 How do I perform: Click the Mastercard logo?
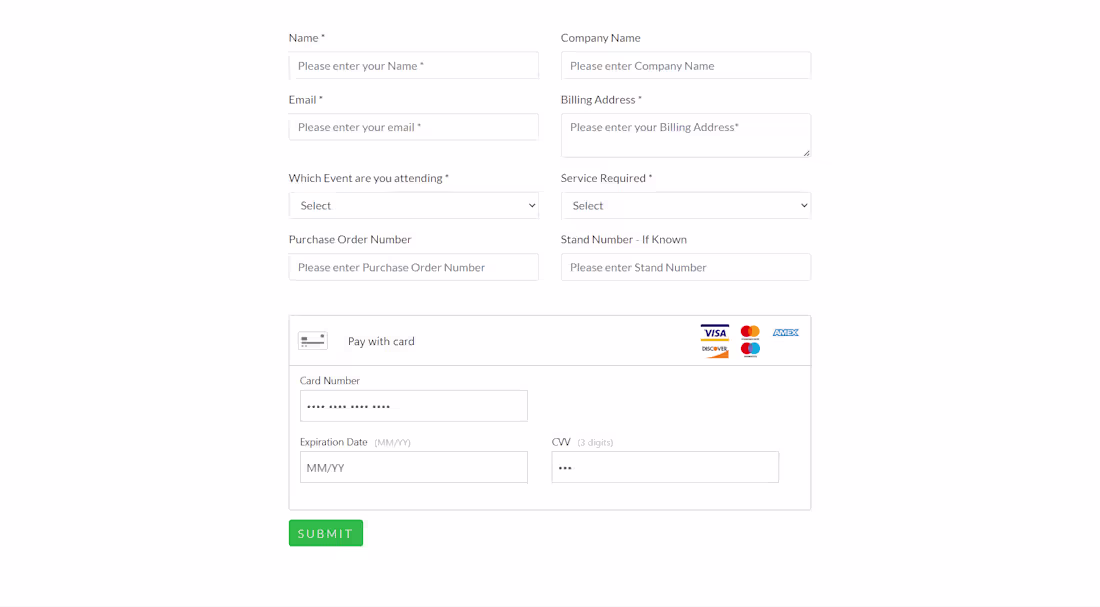750,332
